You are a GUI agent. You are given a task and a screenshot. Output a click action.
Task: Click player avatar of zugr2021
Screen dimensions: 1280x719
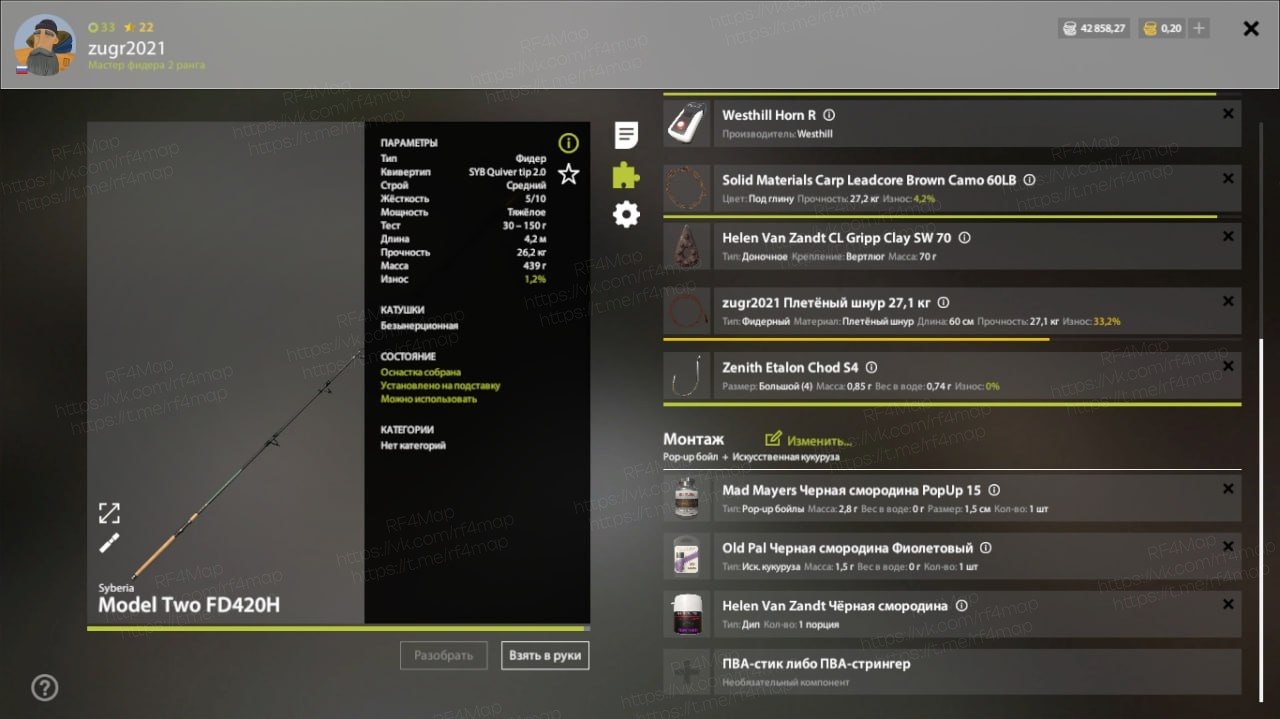coord(44,45)
